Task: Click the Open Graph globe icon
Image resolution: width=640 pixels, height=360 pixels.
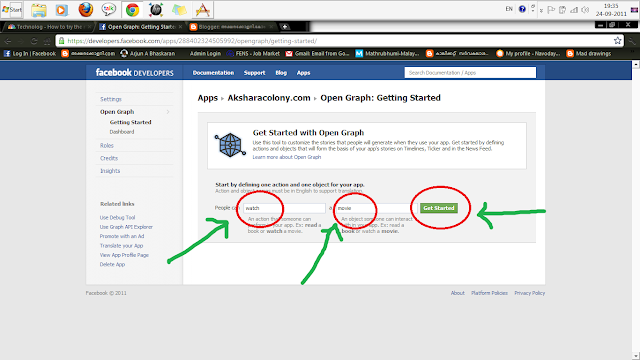Action: pos(230,145)
